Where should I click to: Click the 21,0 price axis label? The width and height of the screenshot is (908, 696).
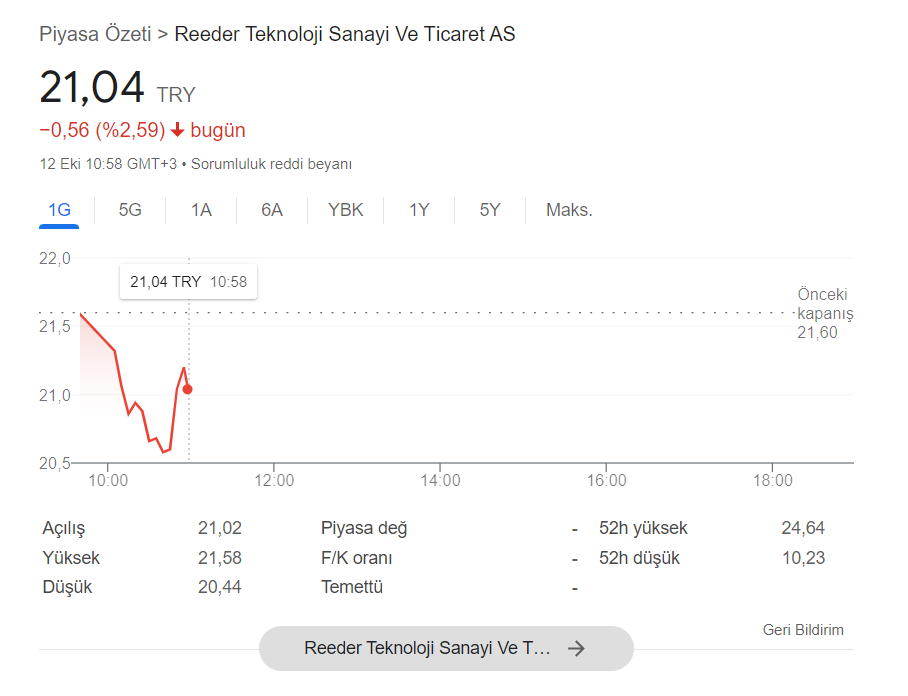54,395
